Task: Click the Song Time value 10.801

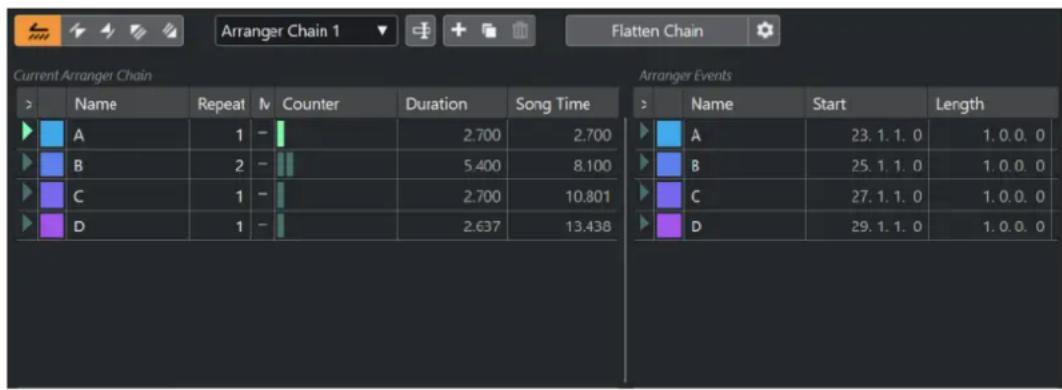Action: click(588, 196)
